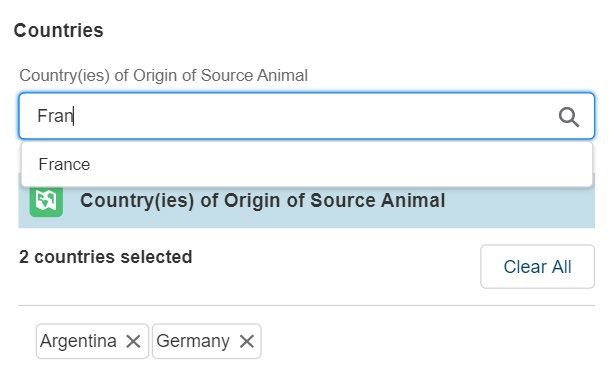
Task: Remove the Germany country tag
Action: click(x=247, y=341)
